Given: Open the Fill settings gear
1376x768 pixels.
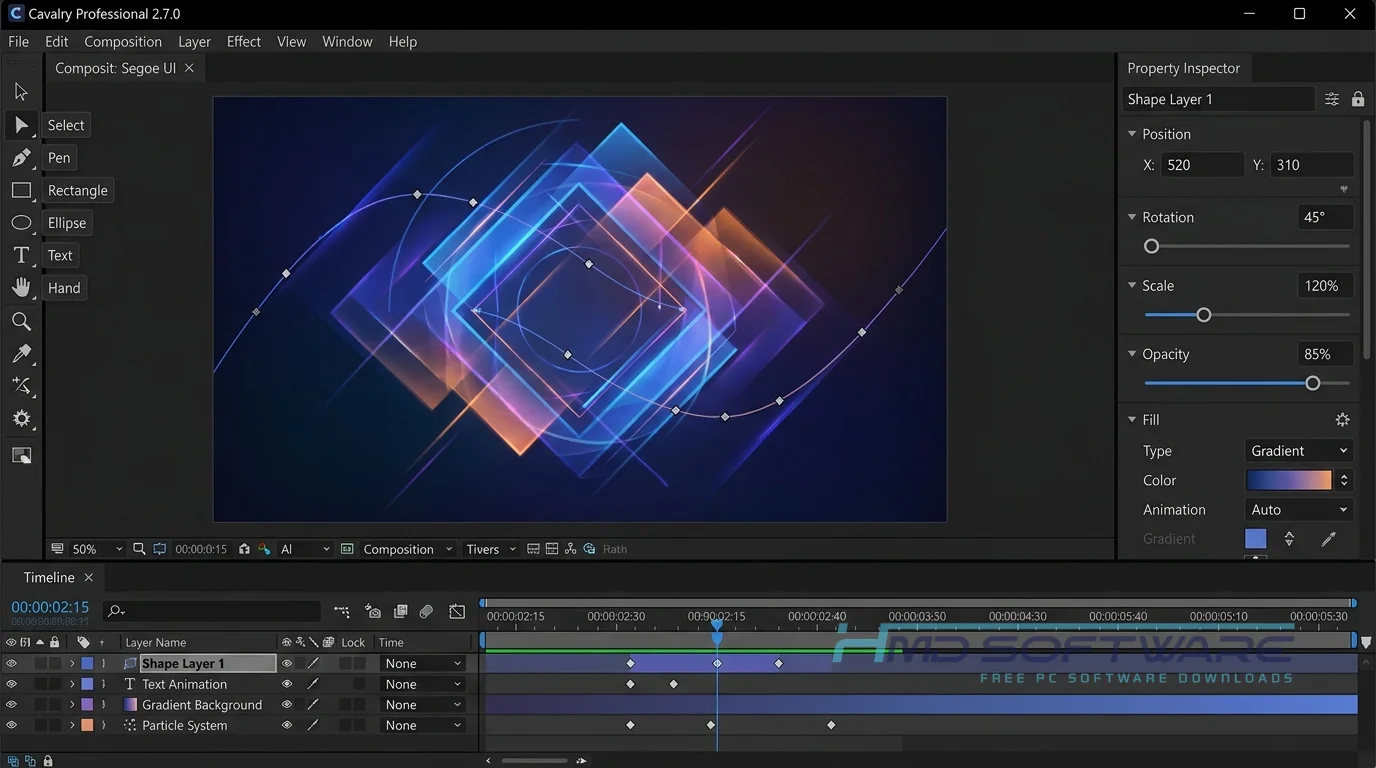Looking at the screenshot, I should [1342, 420].
